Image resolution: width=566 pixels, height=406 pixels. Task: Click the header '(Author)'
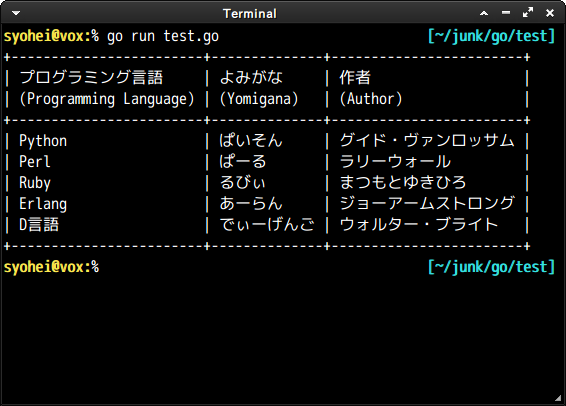pyautogui.click(x=371, y=99)
